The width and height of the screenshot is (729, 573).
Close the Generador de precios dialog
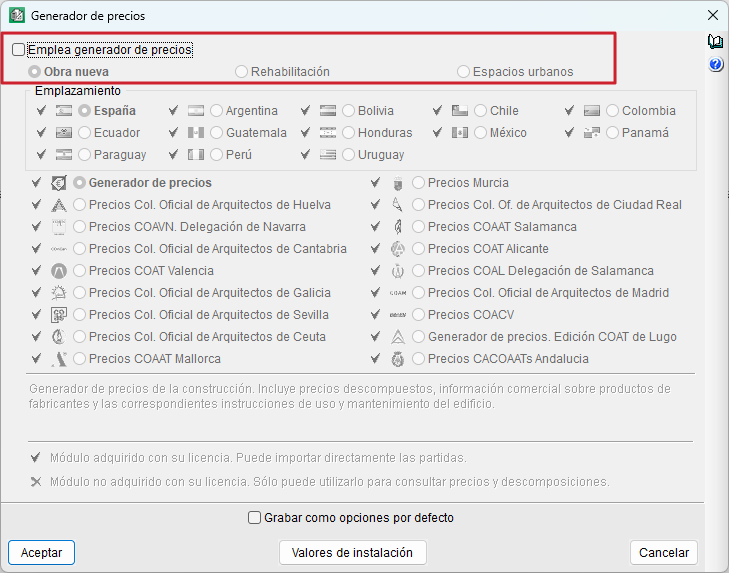(713, 15)
